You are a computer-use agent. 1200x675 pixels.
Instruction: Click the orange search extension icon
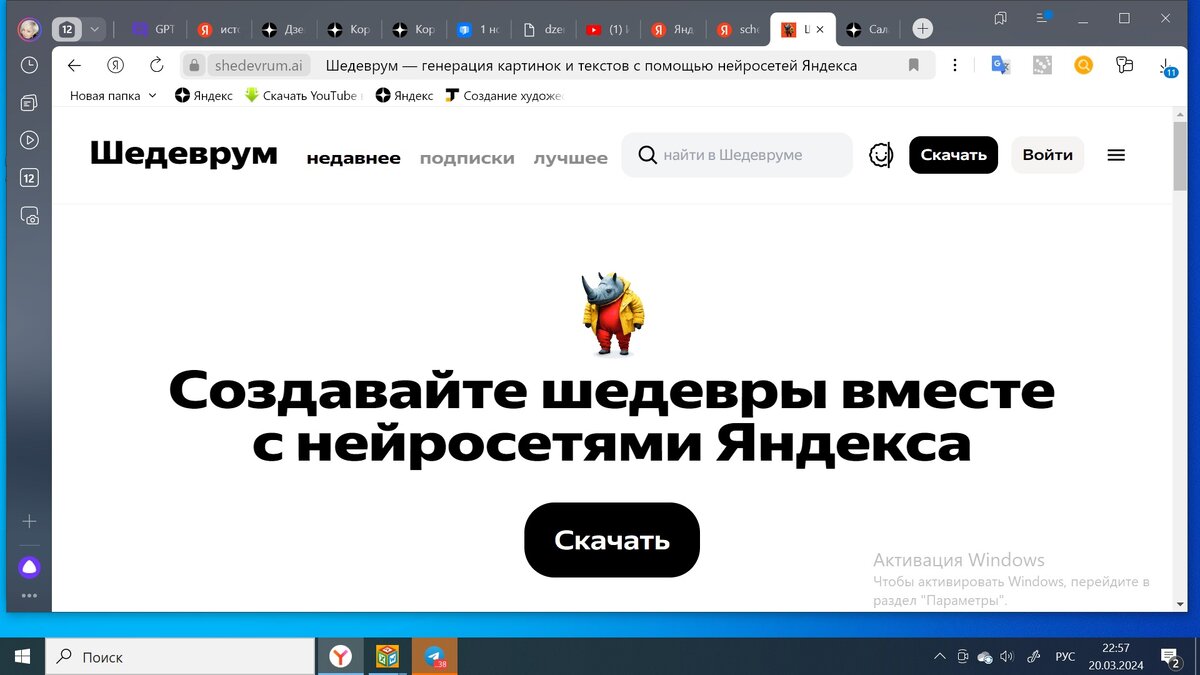[1083, 65]
